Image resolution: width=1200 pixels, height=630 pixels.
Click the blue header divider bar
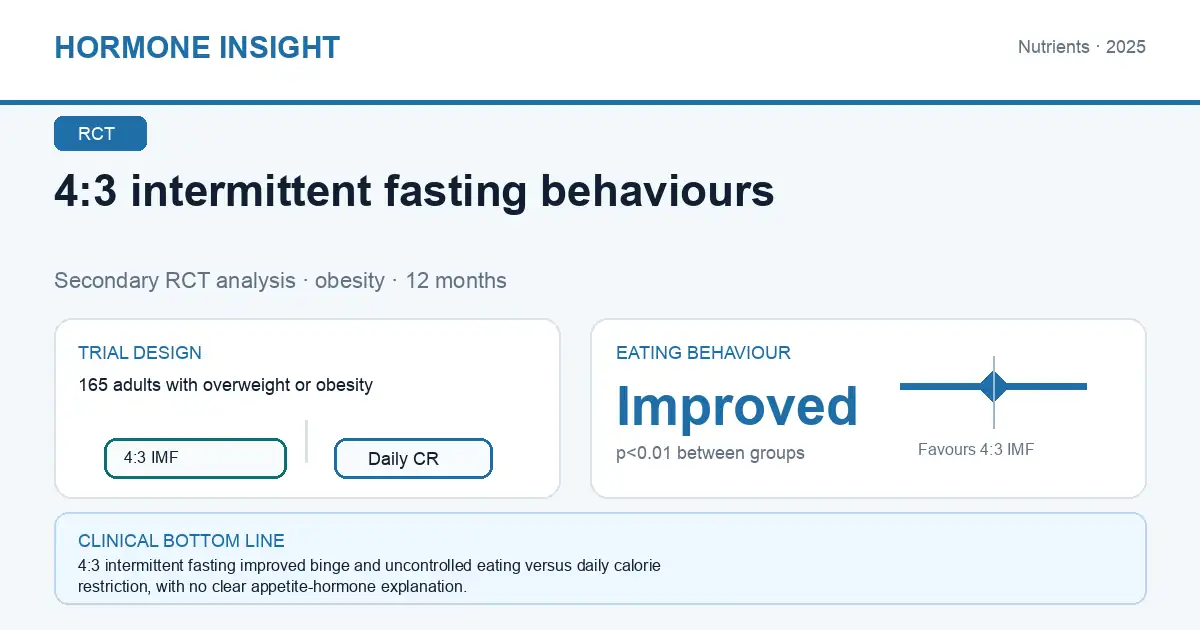pyautogui.click(x=600, y=102)
